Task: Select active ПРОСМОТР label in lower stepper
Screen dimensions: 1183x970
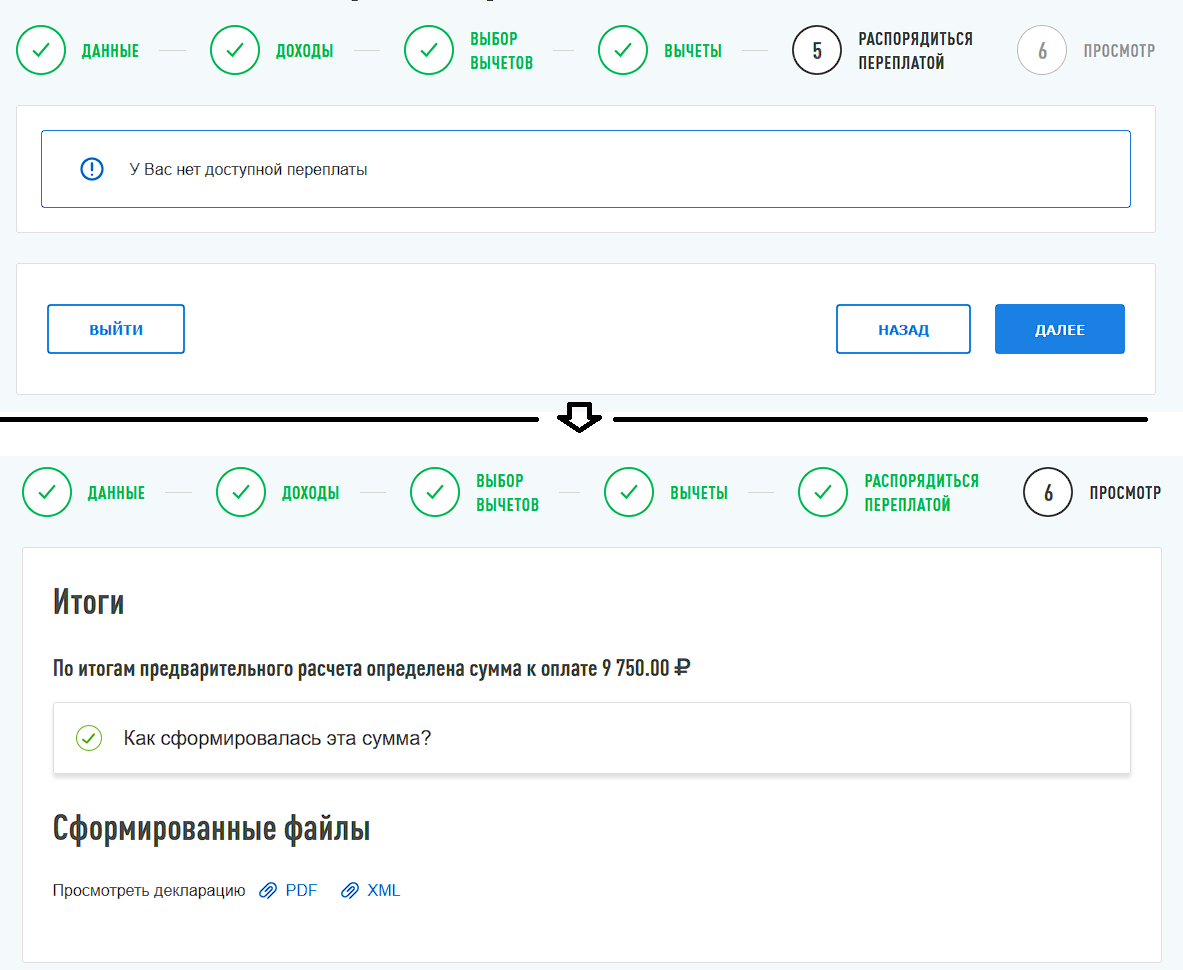Action: tap(1125, 493)
